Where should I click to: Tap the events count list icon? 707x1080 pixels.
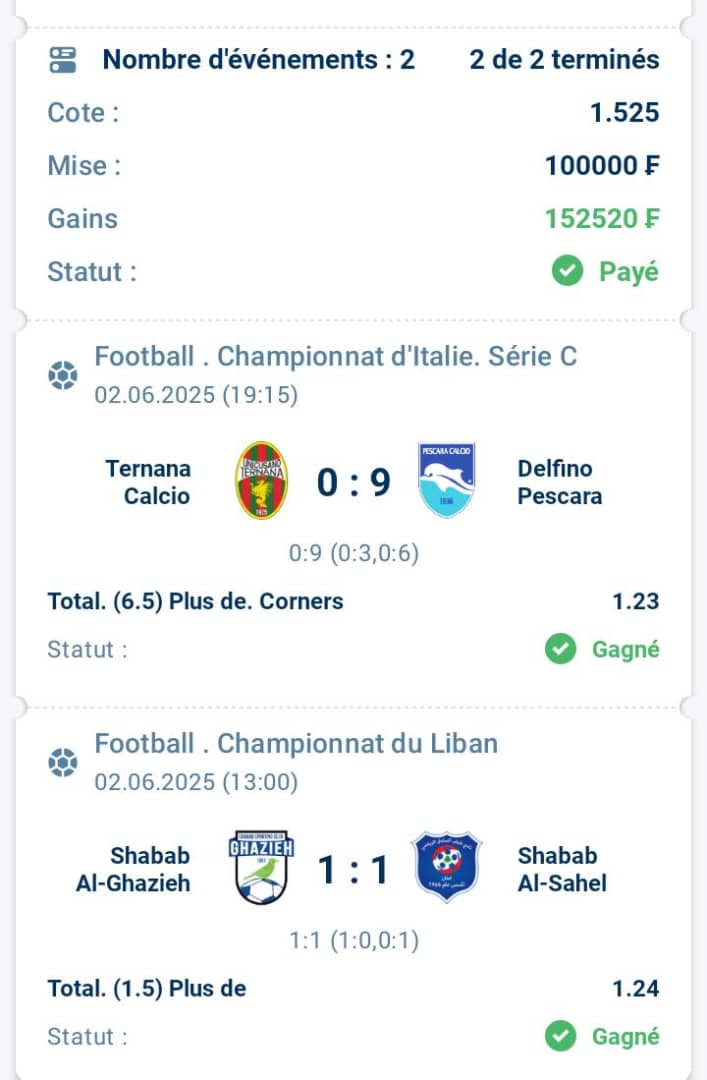63,60
